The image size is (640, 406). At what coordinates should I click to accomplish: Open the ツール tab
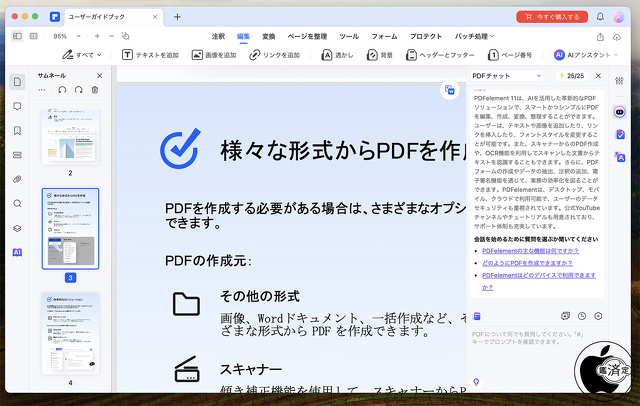pyautogui.click(x=349, y=36)
